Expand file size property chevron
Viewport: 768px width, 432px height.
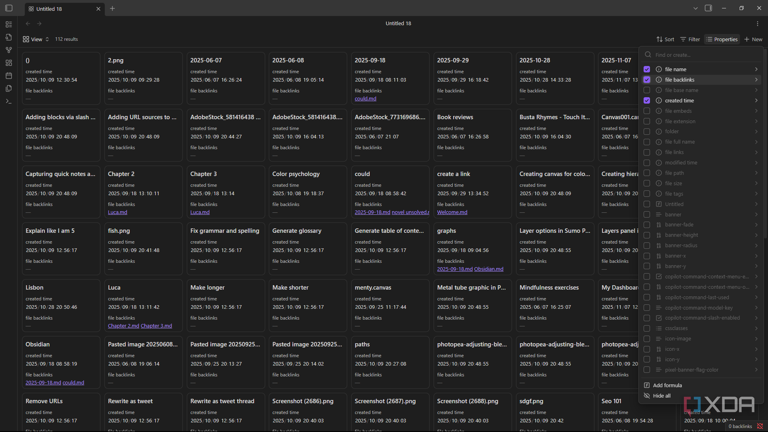[x=756, y=183]
